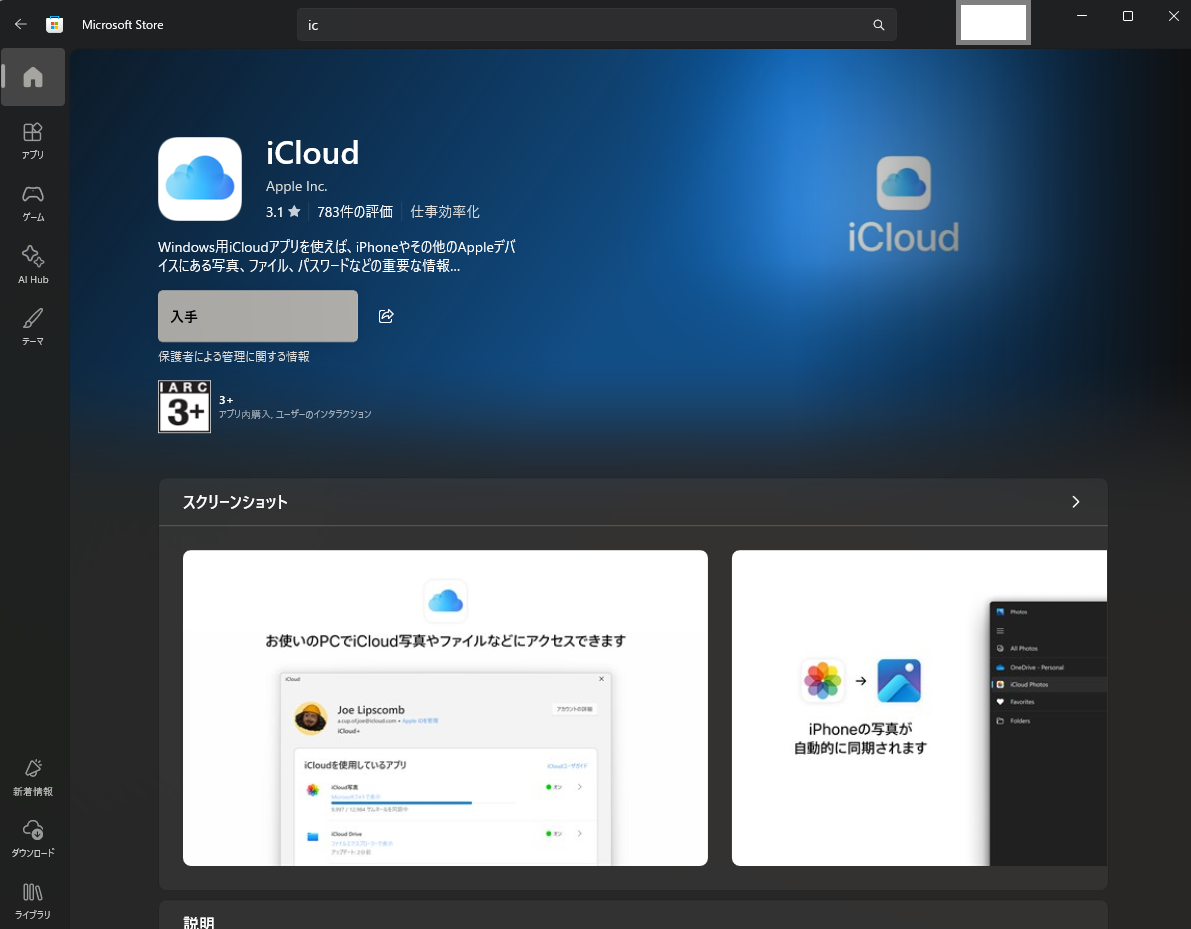Share the iCloud app via share icon
This screenshot has height=929, width=1191.
386,316
